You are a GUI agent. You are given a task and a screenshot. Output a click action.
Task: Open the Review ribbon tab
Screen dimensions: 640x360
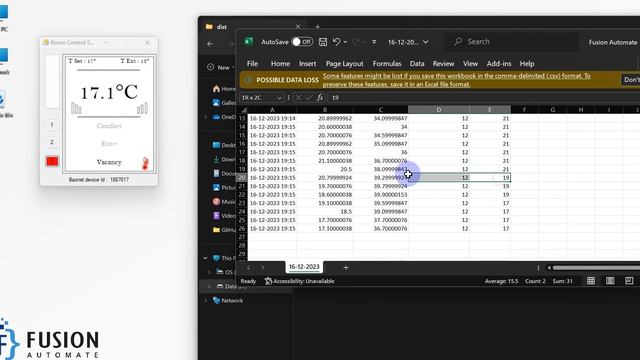point(443,64)
